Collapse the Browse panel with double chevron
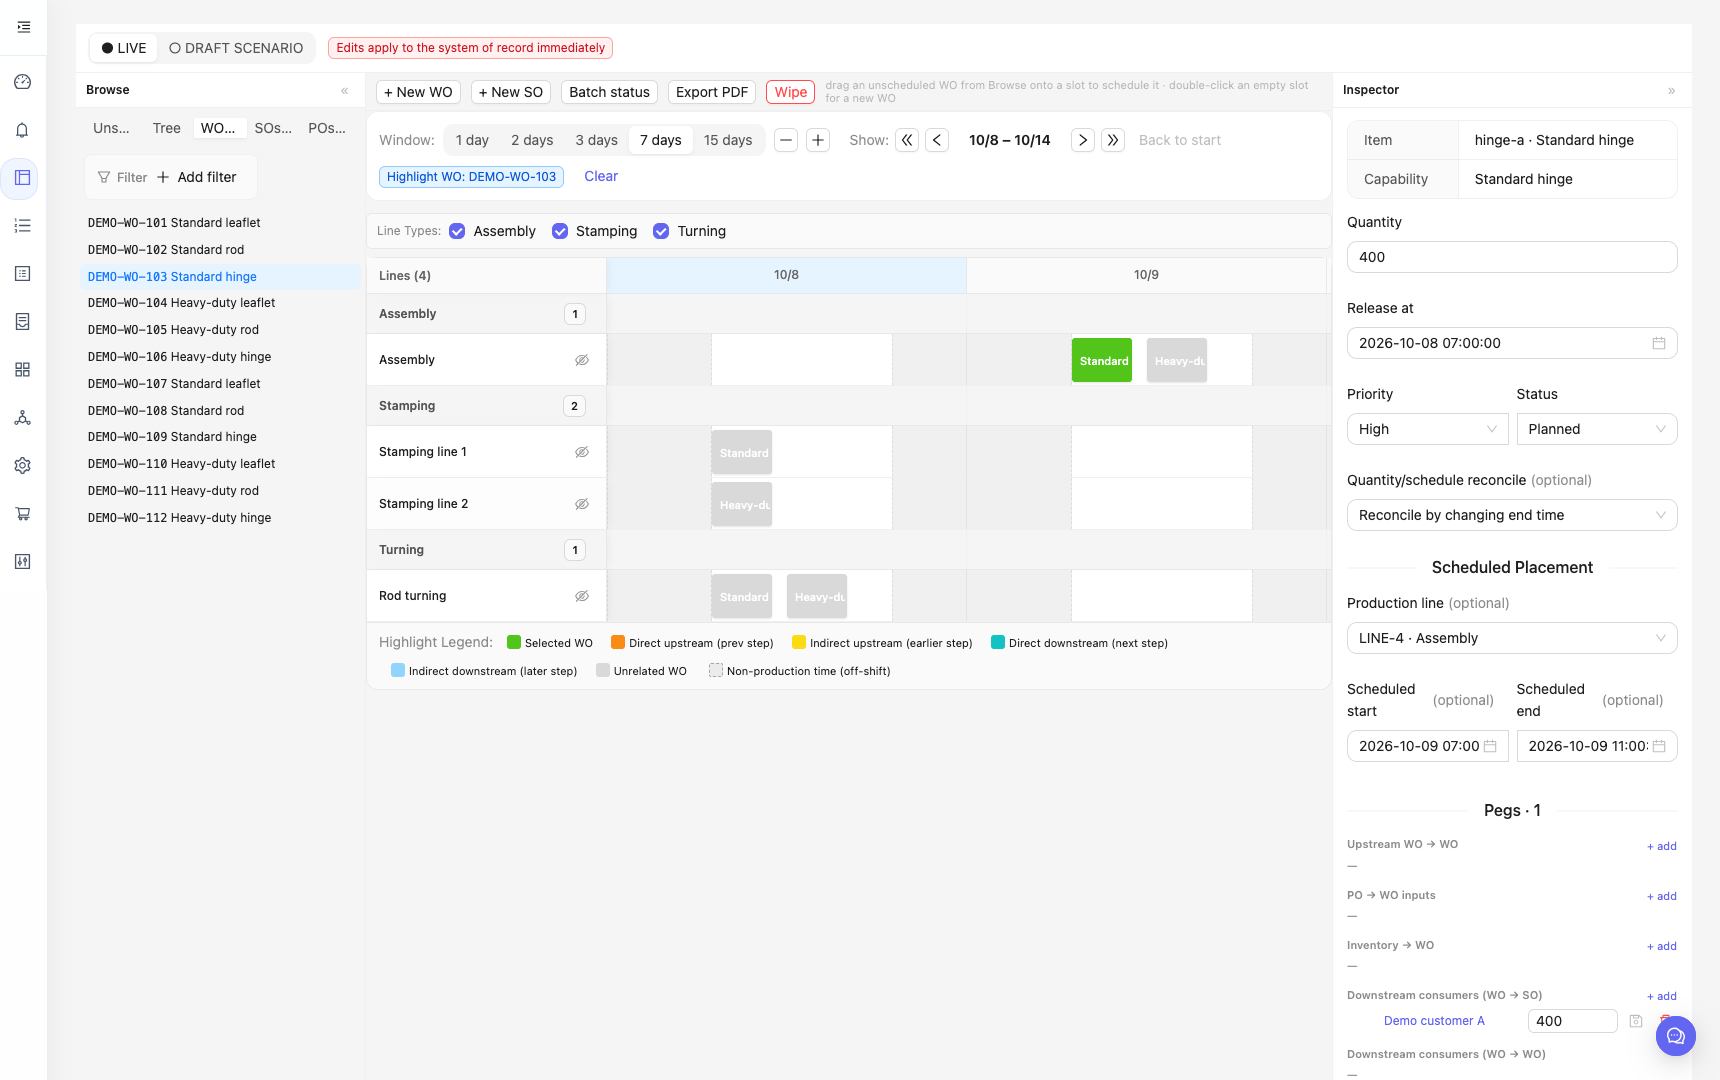The width and height of the screenshot is (1720, 1080). click(x=345, y=90)
